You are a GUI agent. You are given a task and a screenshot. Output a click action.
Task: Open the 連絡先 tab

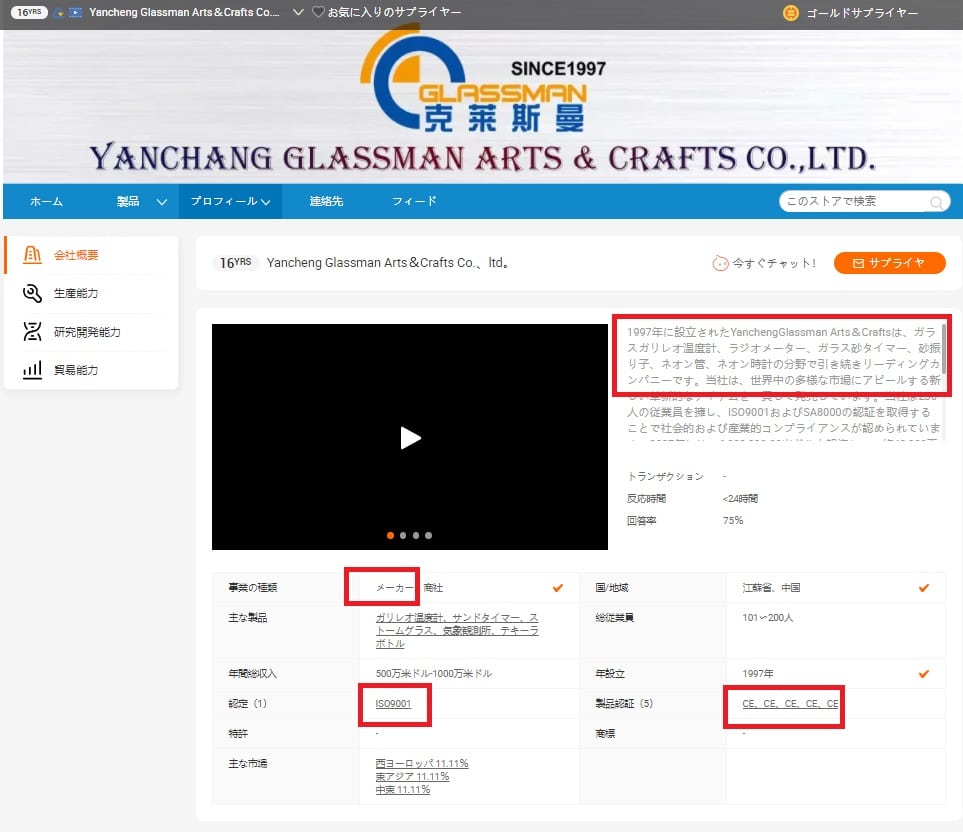pos(326,201)
